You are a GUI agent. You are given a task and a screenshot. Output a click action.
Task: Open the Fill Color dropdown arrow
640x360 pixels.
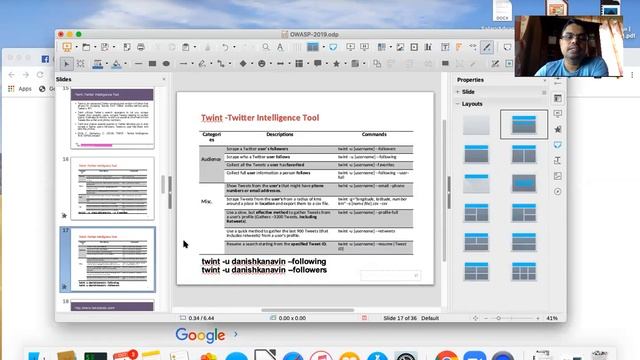[x=125, y=64]
